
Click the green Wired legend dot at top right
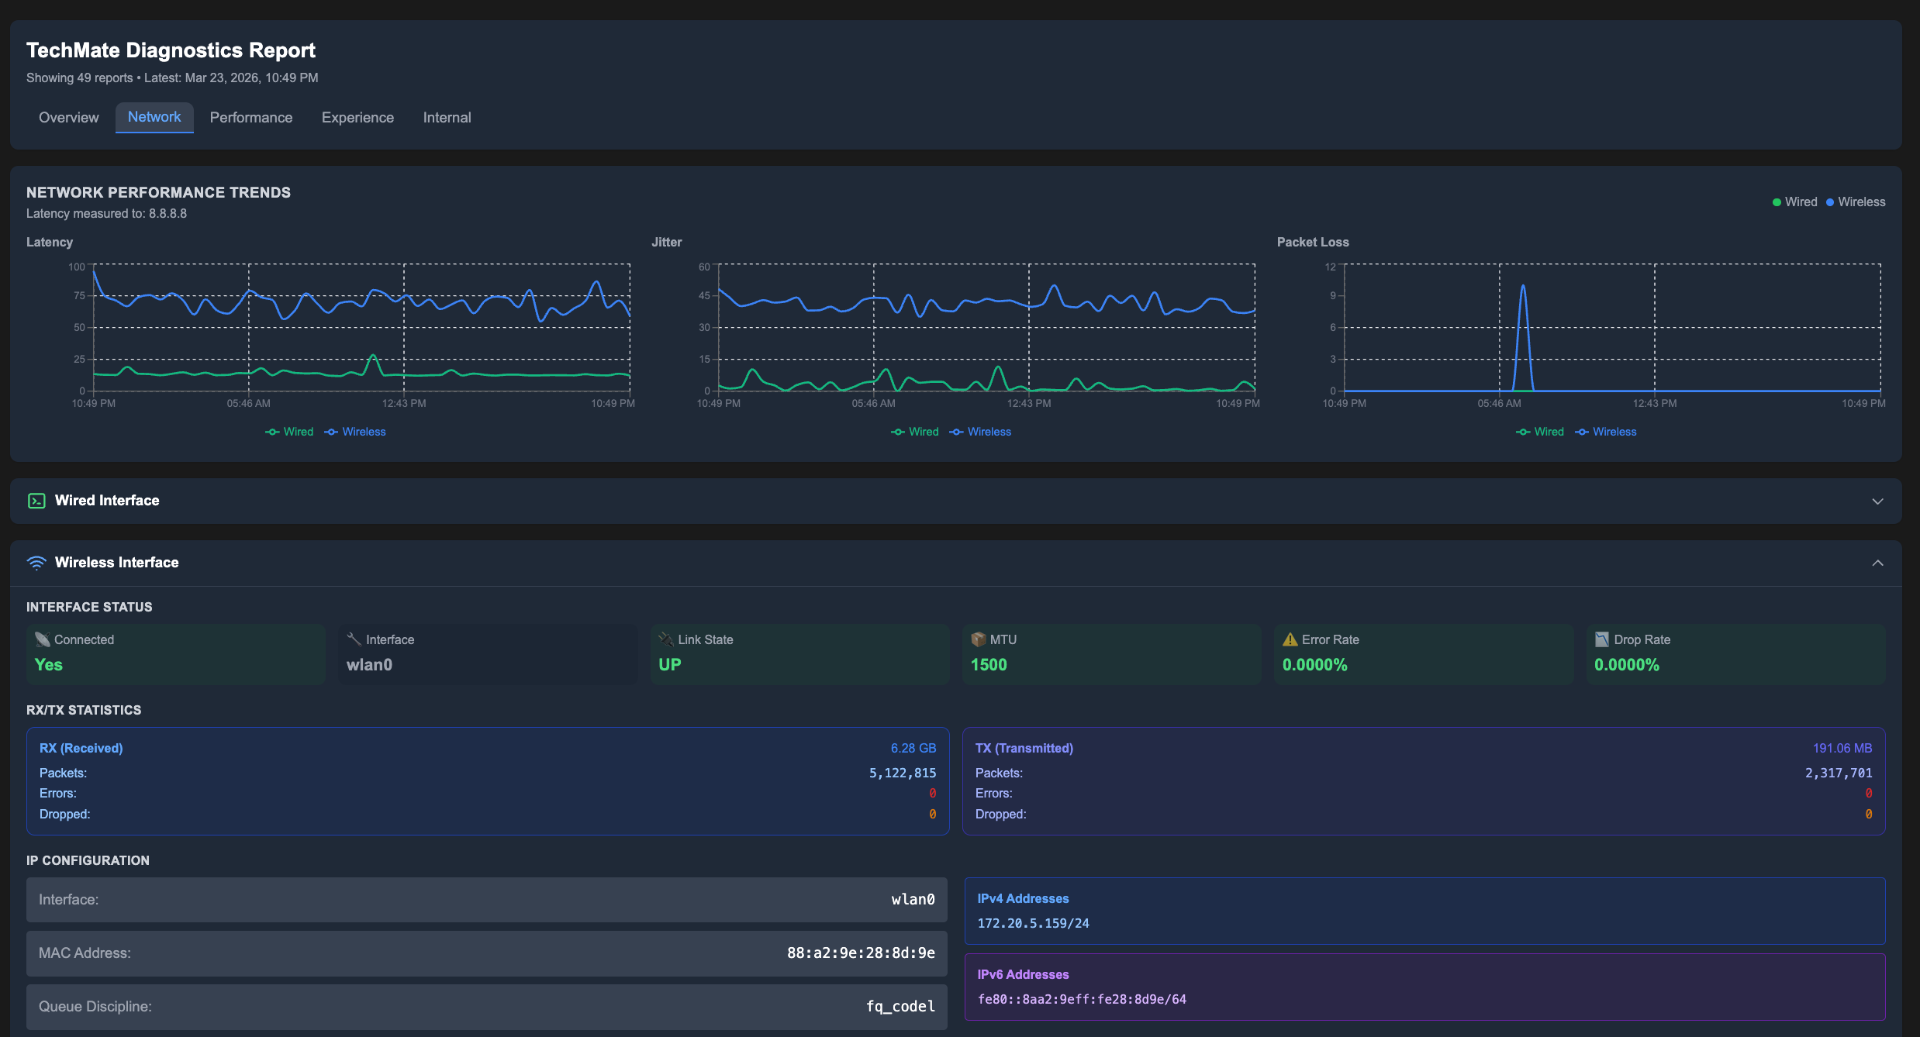[x=1777, y=202]
